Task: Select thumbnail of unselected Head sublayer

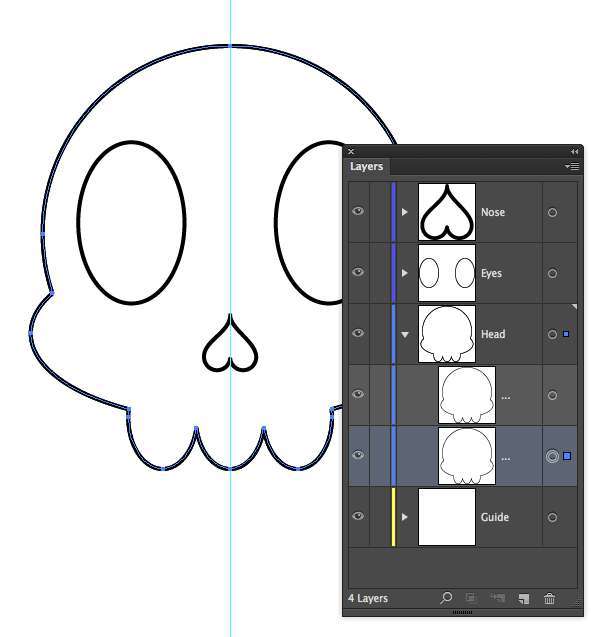Action: coord(467,395)
